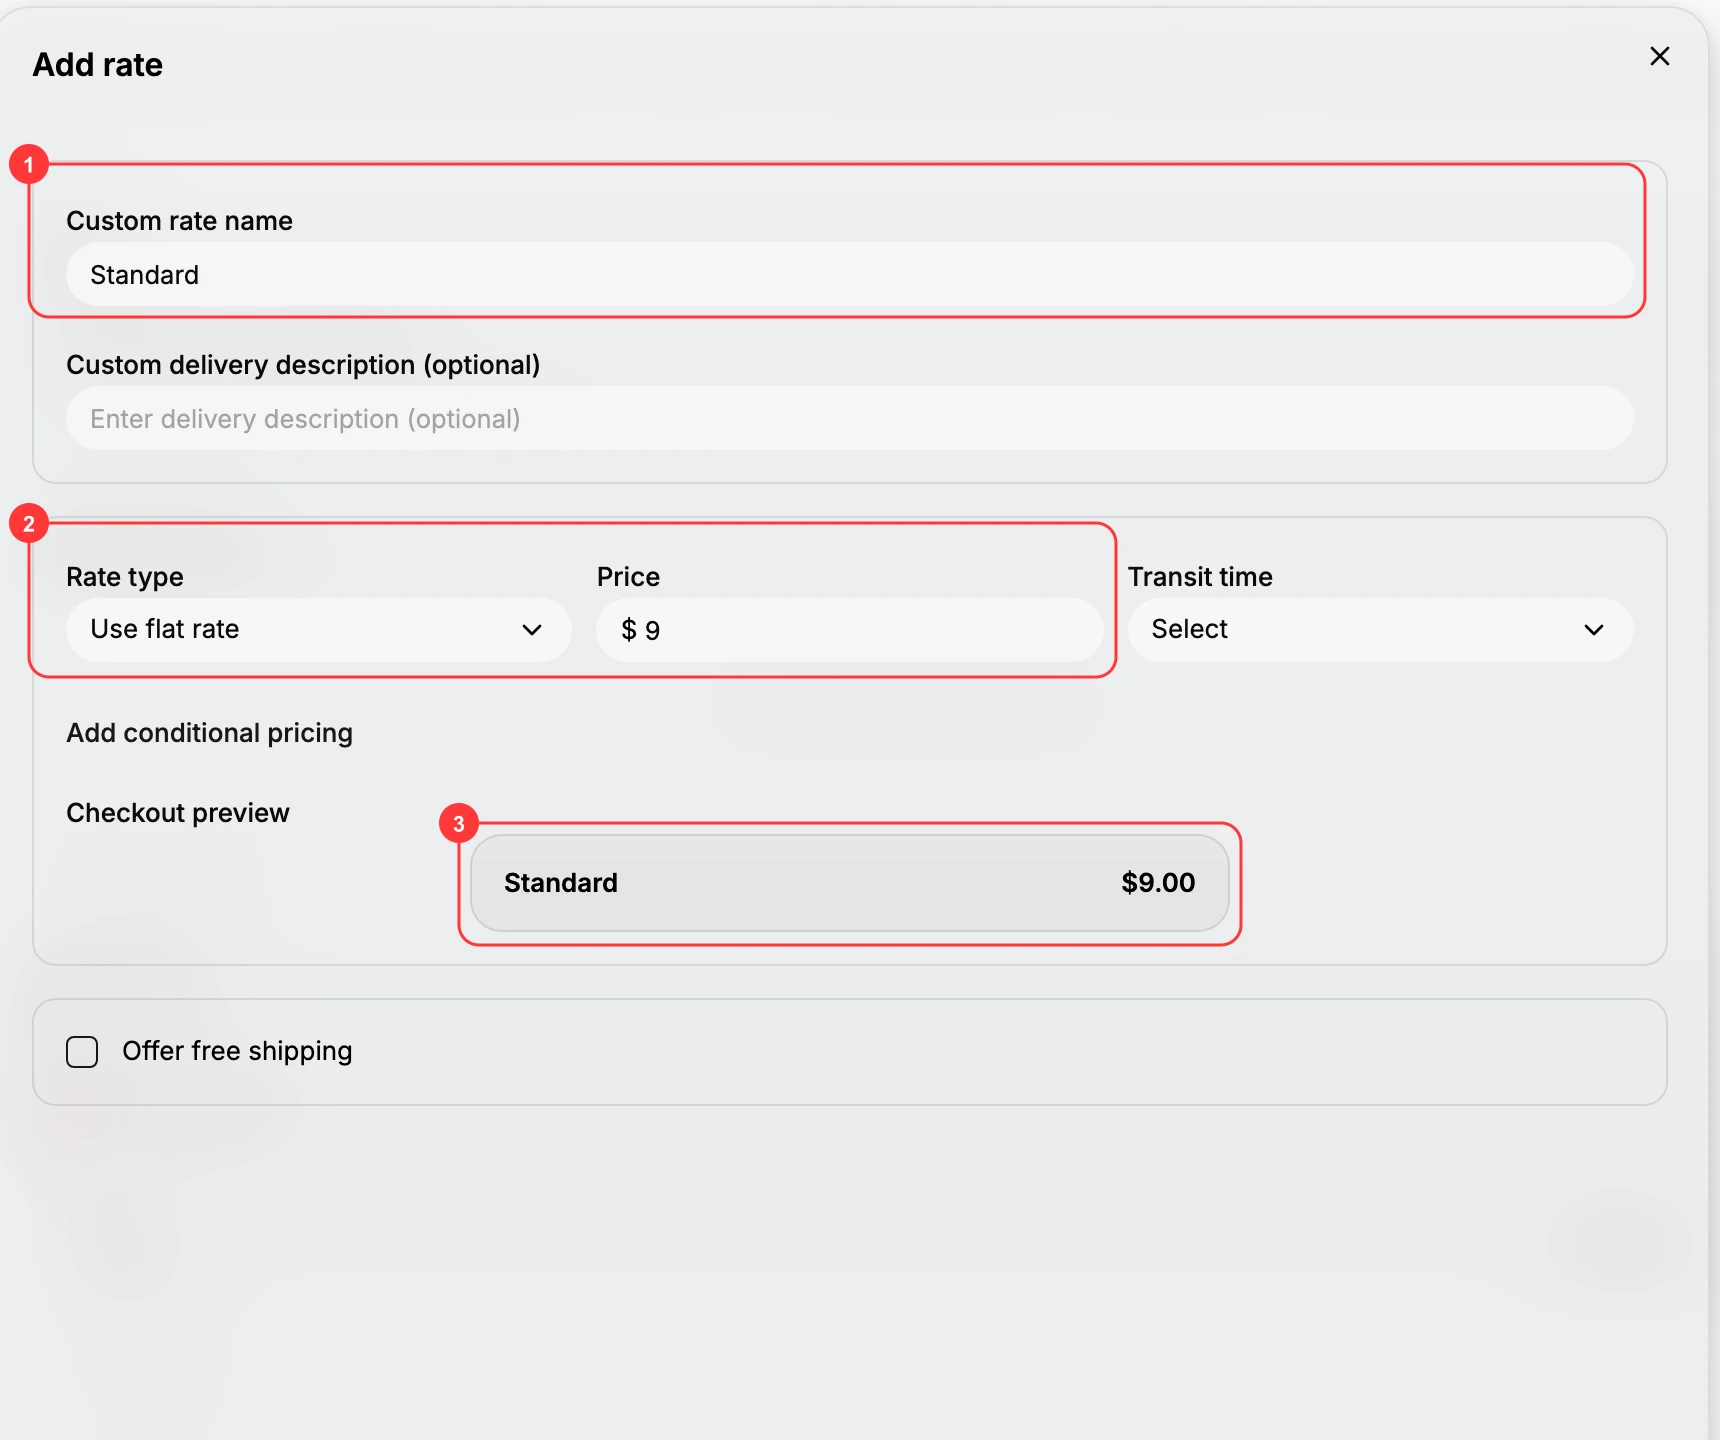Screen dimensions: 1720x1440
Task: Click the Add rate heading text
Action: tap(98, 65)
